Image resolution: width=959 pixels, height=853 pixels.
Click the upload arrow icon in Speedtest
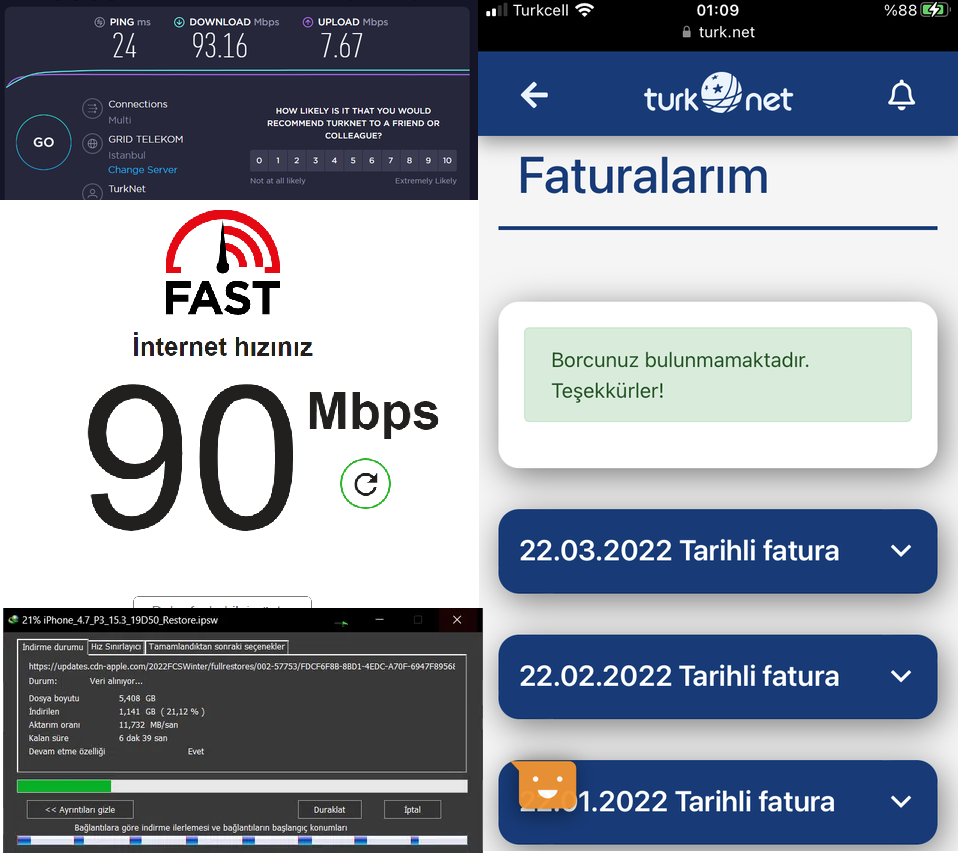pyautogui.click(x=308, y=22)
